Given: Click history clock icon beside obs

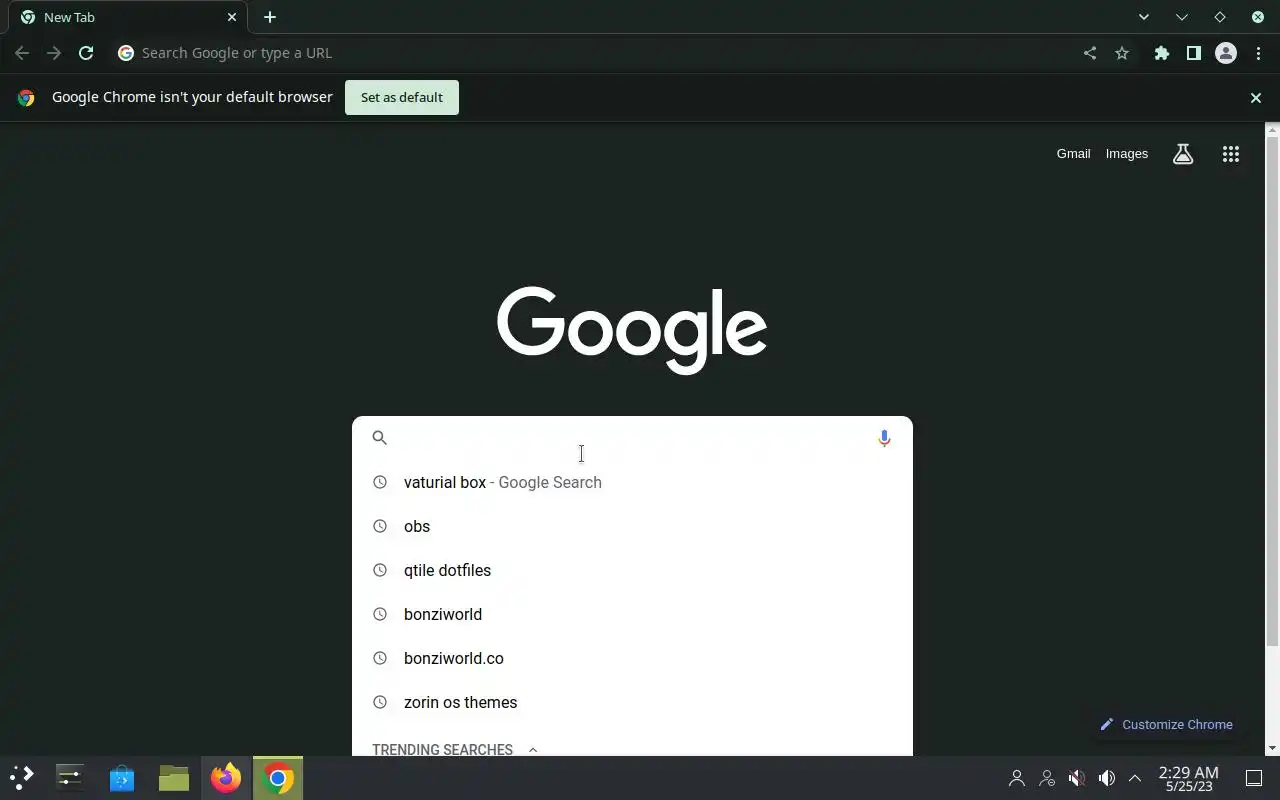Looking at the screenshot, I should pos(380,526).
